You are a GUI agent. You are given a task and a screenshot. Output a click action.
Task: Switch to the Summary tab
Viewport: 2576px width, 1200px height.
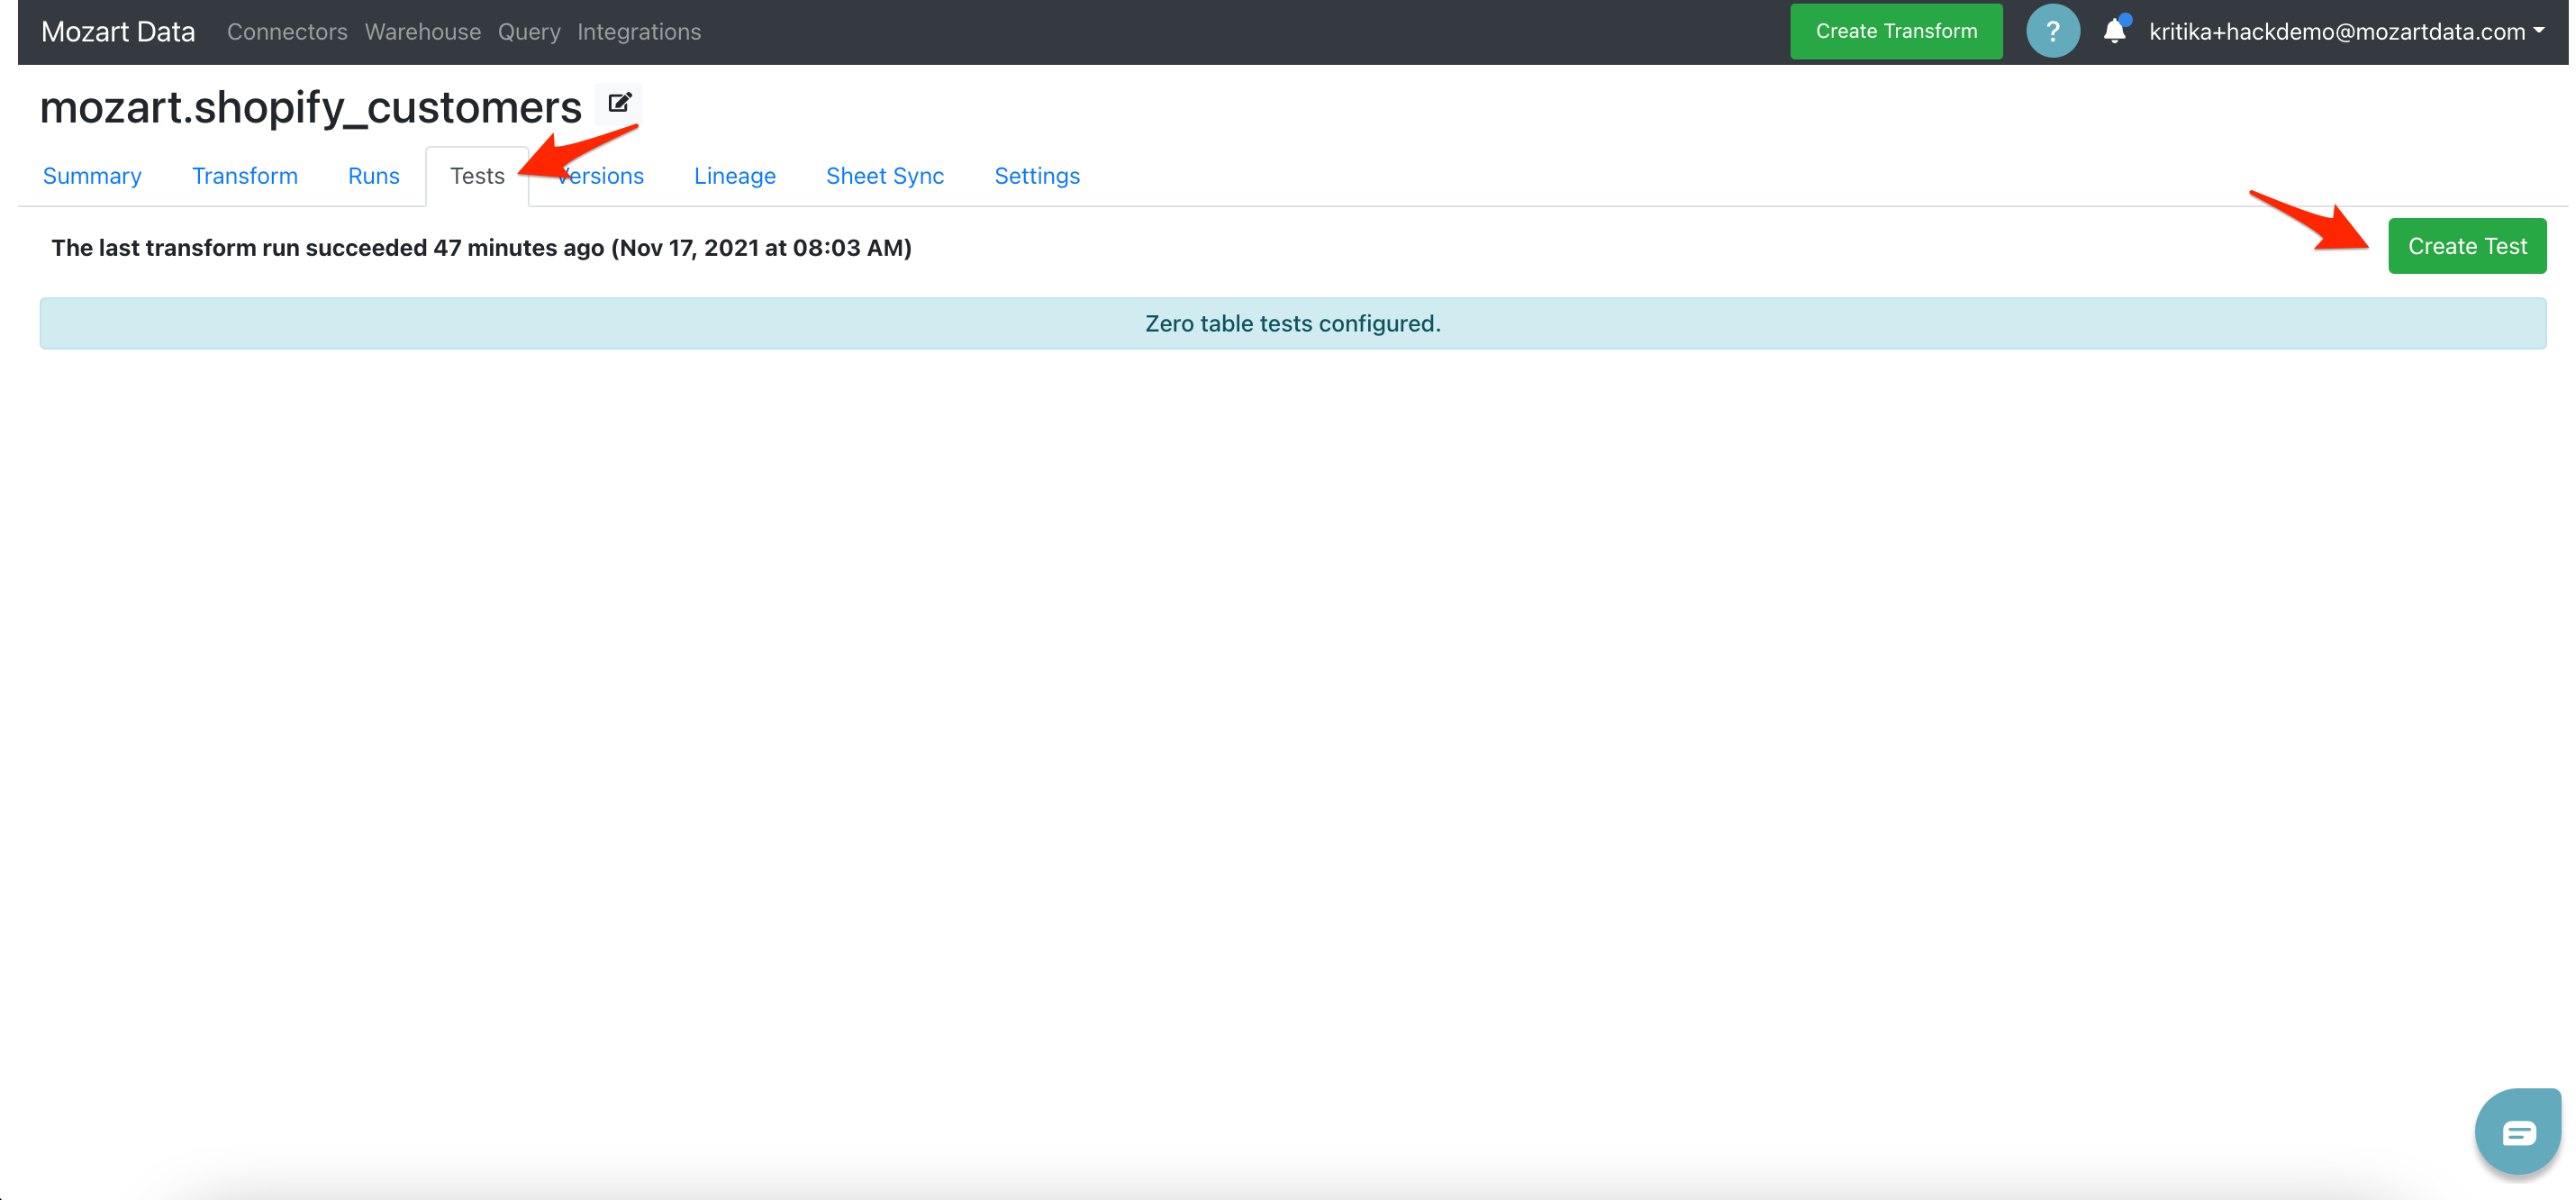point(92,176)
